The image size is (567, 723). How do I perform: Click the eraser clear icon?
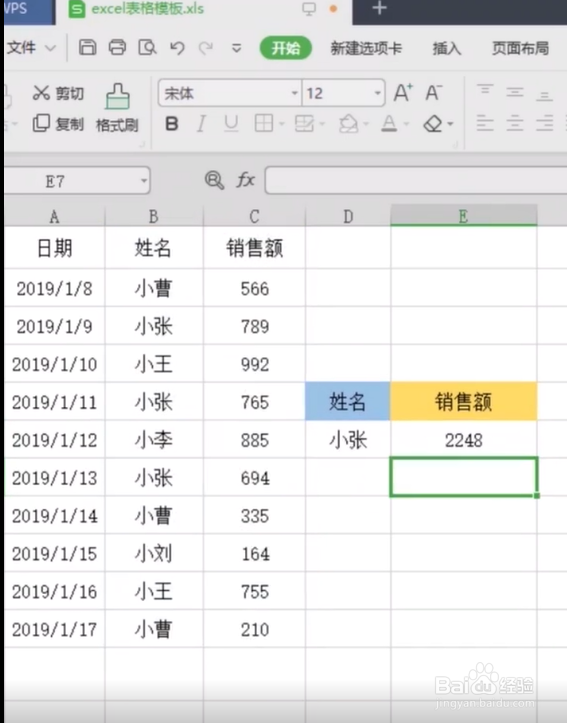[433, 124]
